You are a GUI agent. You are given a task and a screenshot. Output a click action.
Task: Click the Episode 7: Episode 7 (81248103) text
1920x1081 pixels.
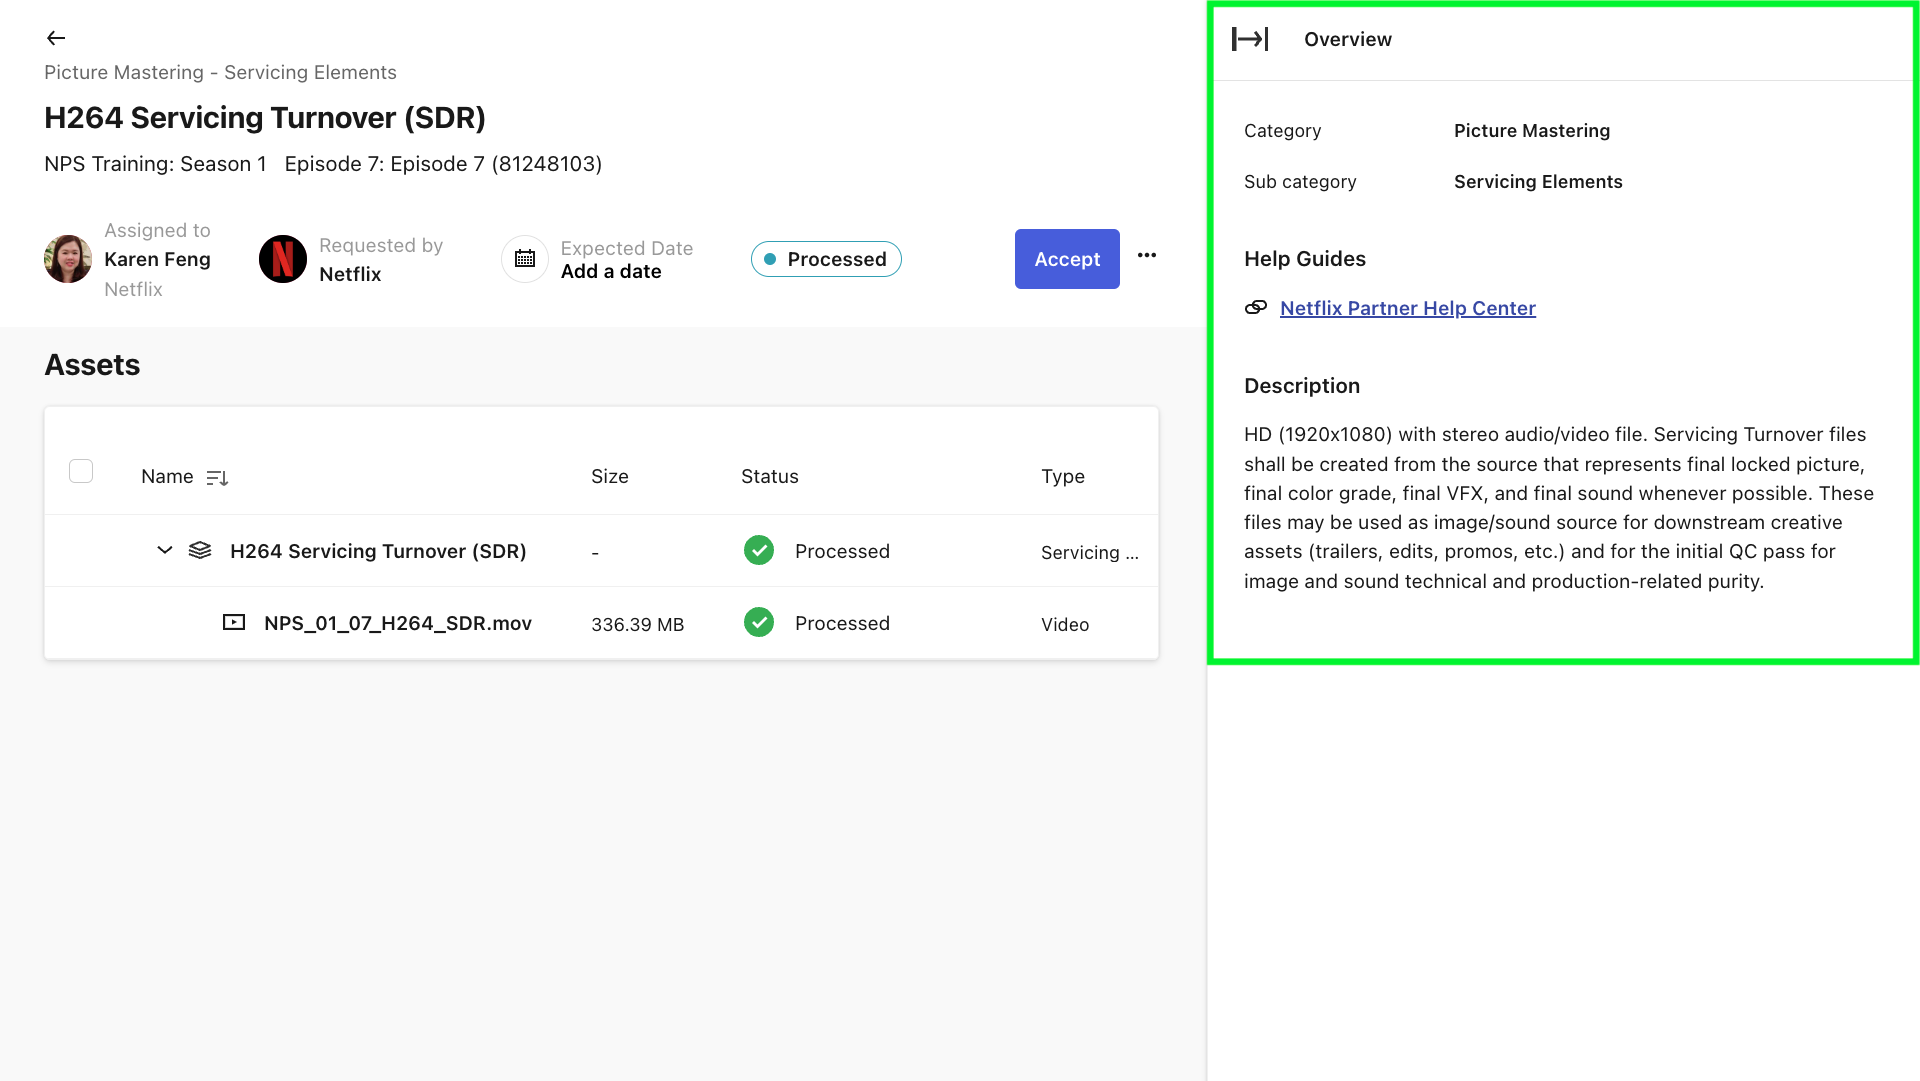(443, 164)
